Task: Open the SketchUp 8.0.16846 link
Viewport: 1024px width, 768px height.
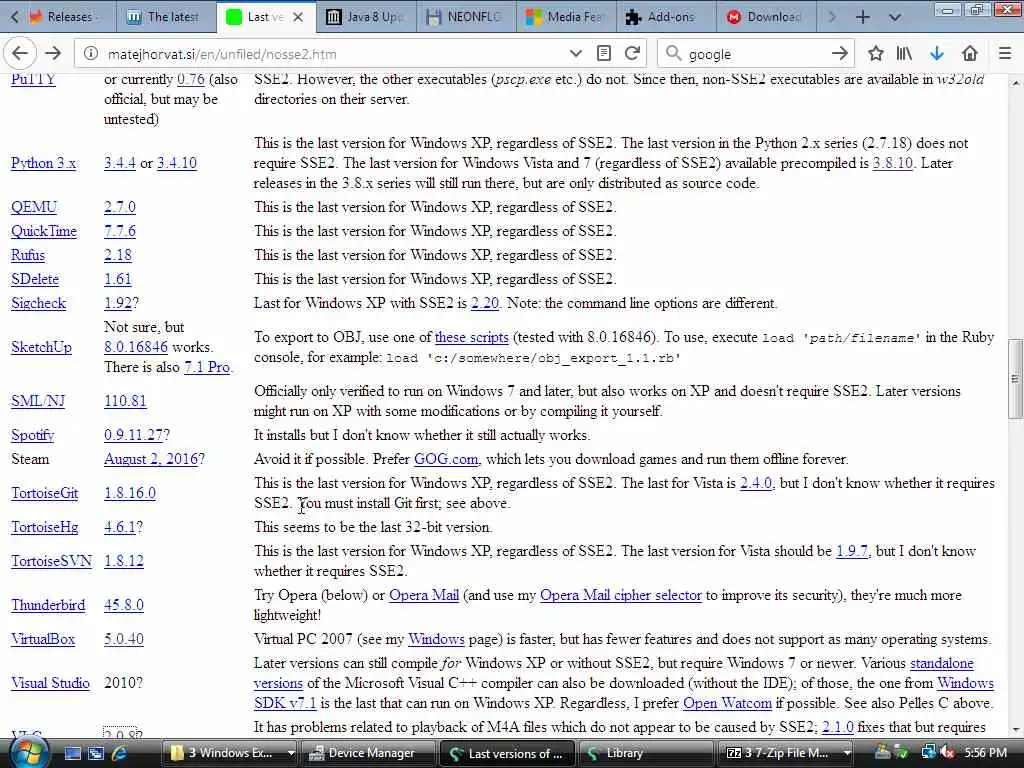Action: coord(136,347)
